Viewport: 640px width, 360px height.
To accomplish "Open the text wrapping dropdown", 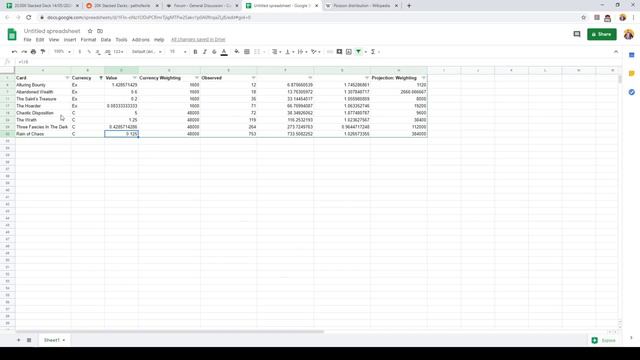I will (302, 52).
